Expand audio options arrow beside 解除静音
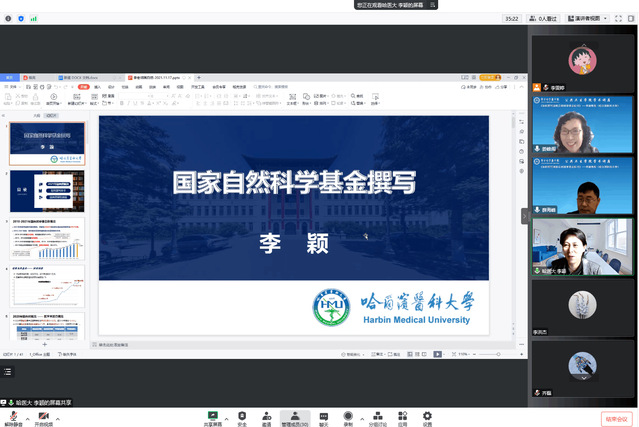This screenshot has height=427, width=639. 28,414
